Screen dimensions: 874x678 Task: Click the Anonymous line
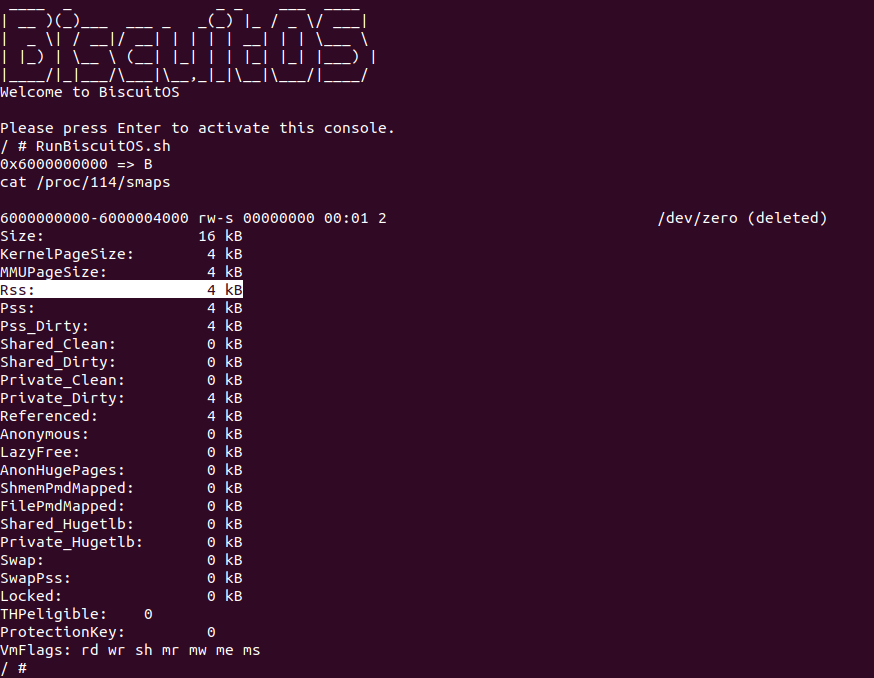(121, 434)
